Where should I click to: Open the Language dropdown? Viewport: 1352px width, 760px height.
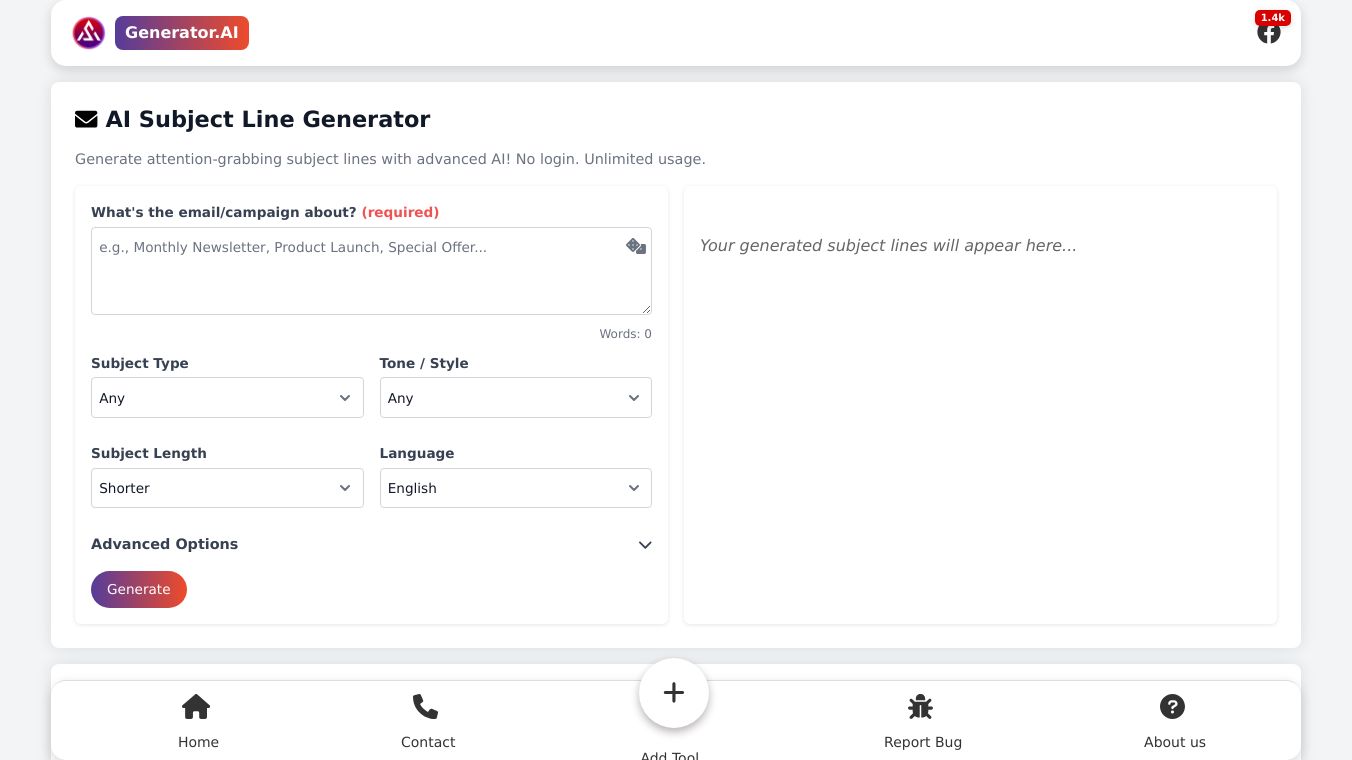515,488
